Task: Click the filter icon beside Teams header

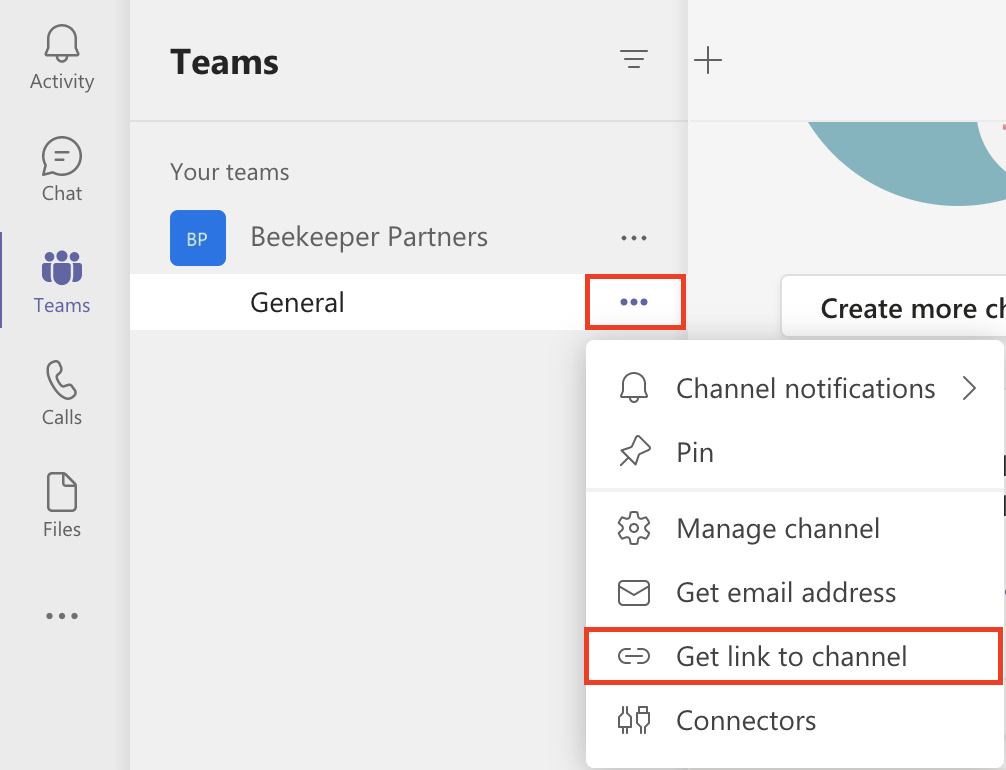Action: click(x=632, y=60)
